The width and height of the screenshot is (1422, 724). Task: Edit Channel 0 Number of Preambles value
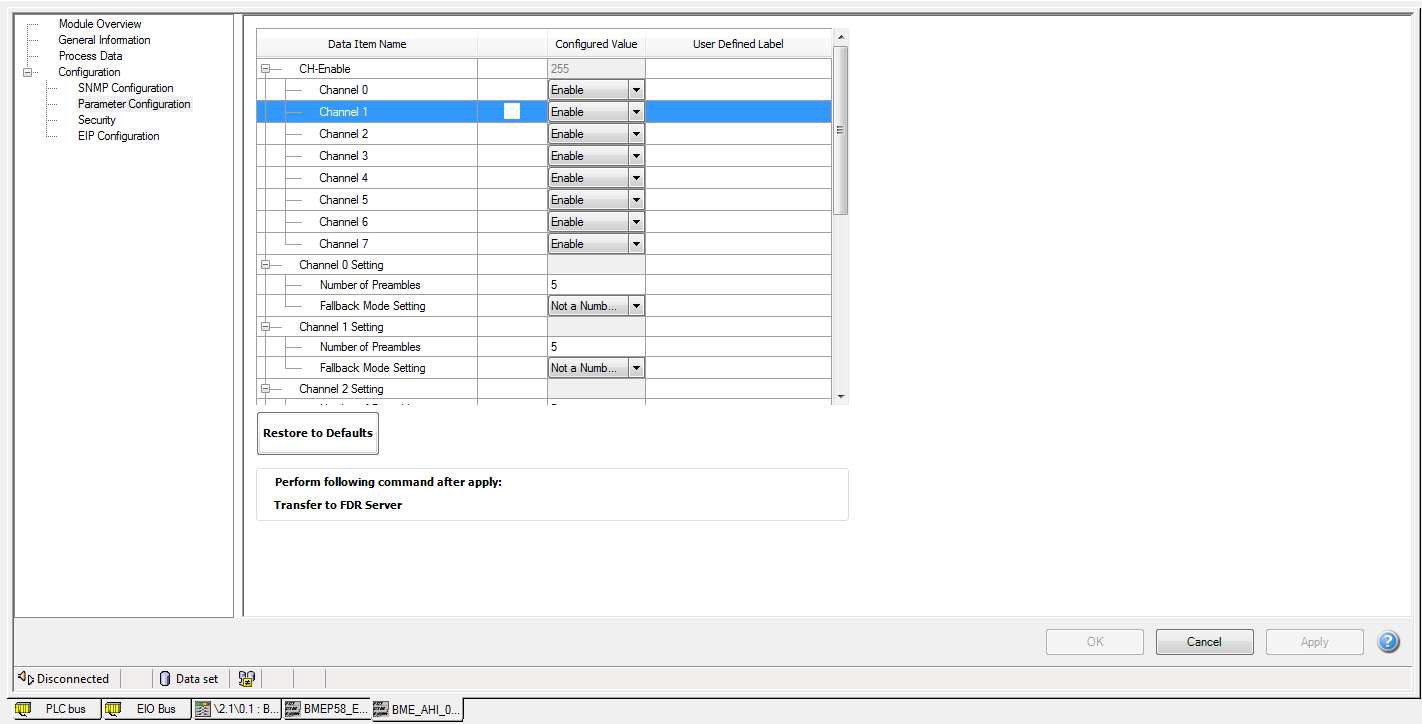pos(596,285)
